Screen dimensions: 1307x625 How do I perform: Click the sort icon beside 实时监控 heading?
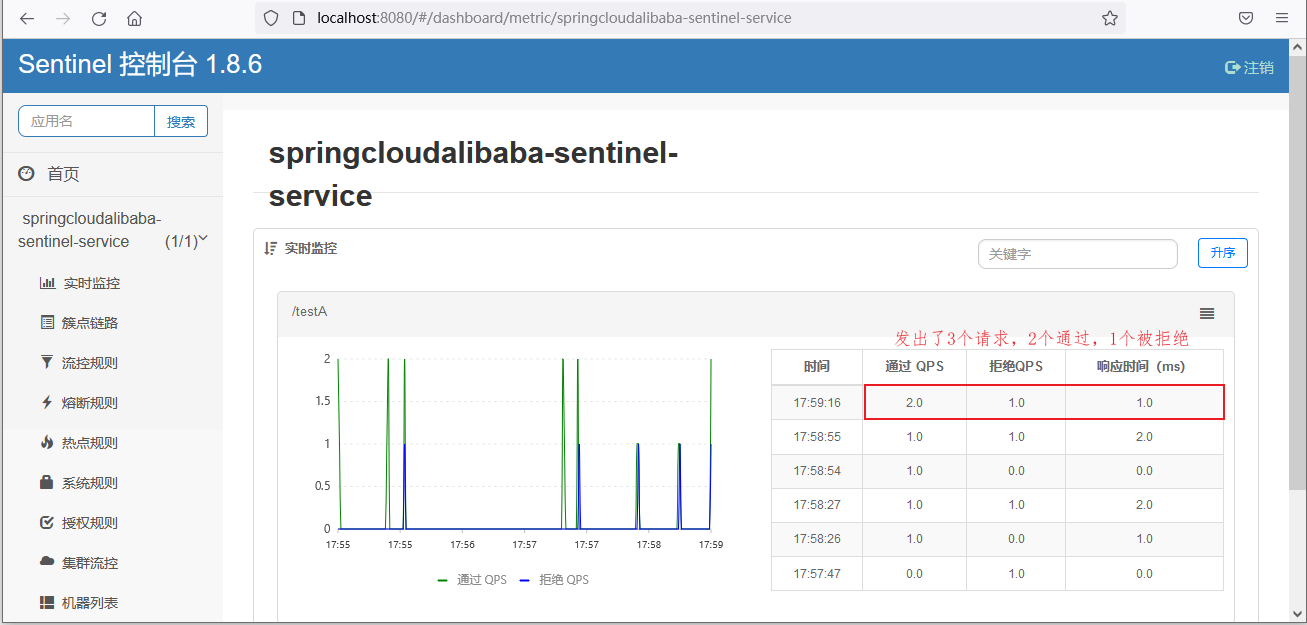click(x=270, y=248)
